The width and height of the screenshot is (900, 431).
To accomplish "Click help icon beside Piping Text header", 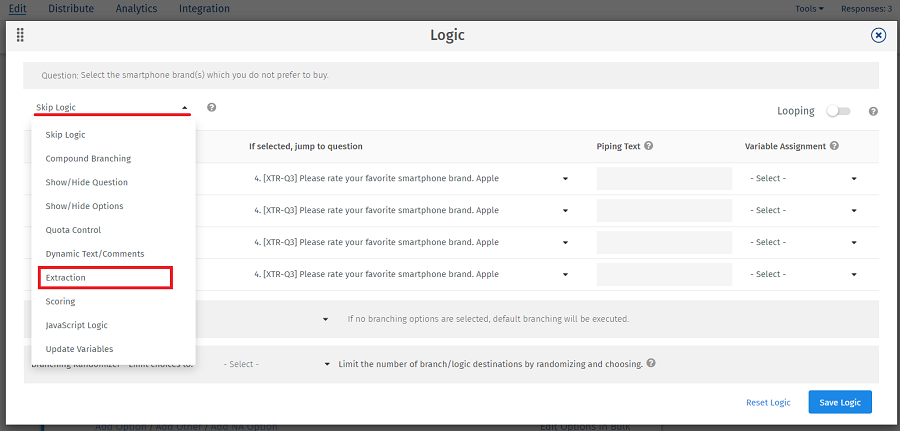I will [x=649, y=146].
